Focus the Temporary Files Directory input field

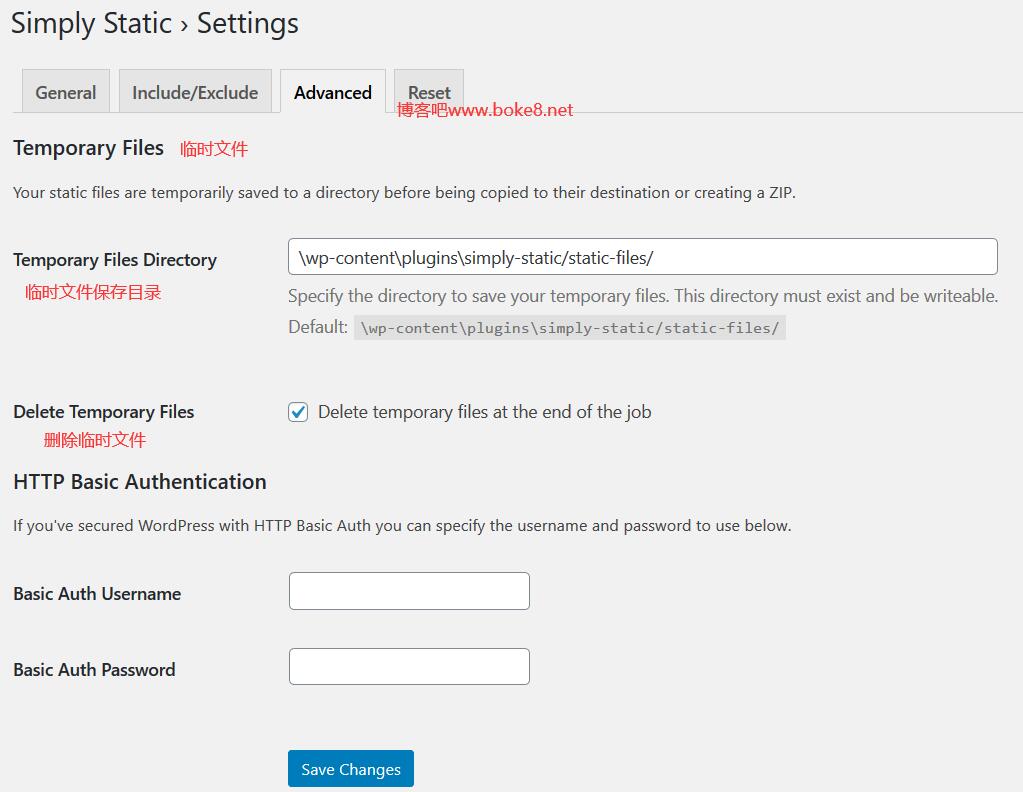(643, 257)
